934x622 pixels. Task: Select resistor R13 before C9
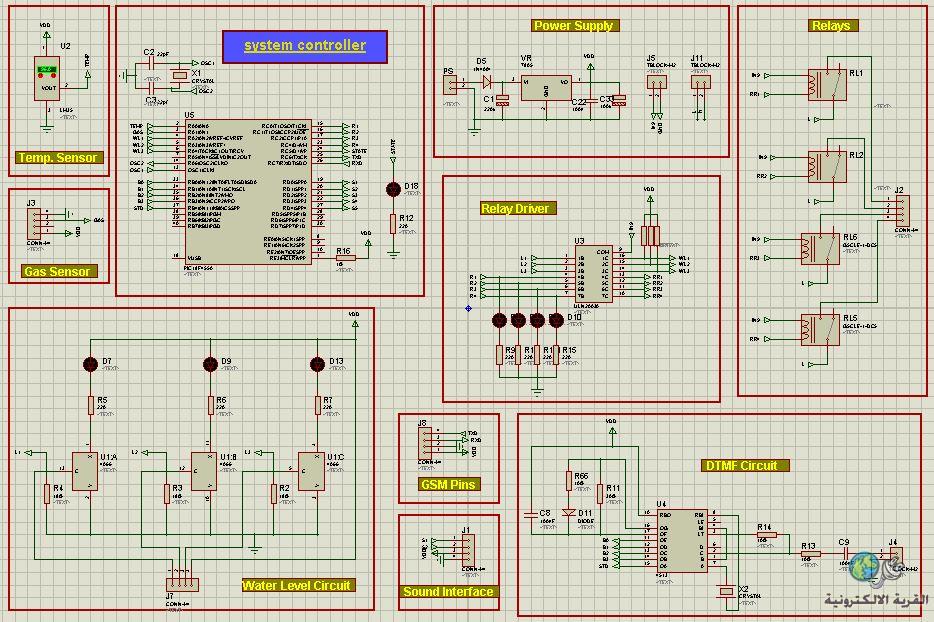[811, 553]
